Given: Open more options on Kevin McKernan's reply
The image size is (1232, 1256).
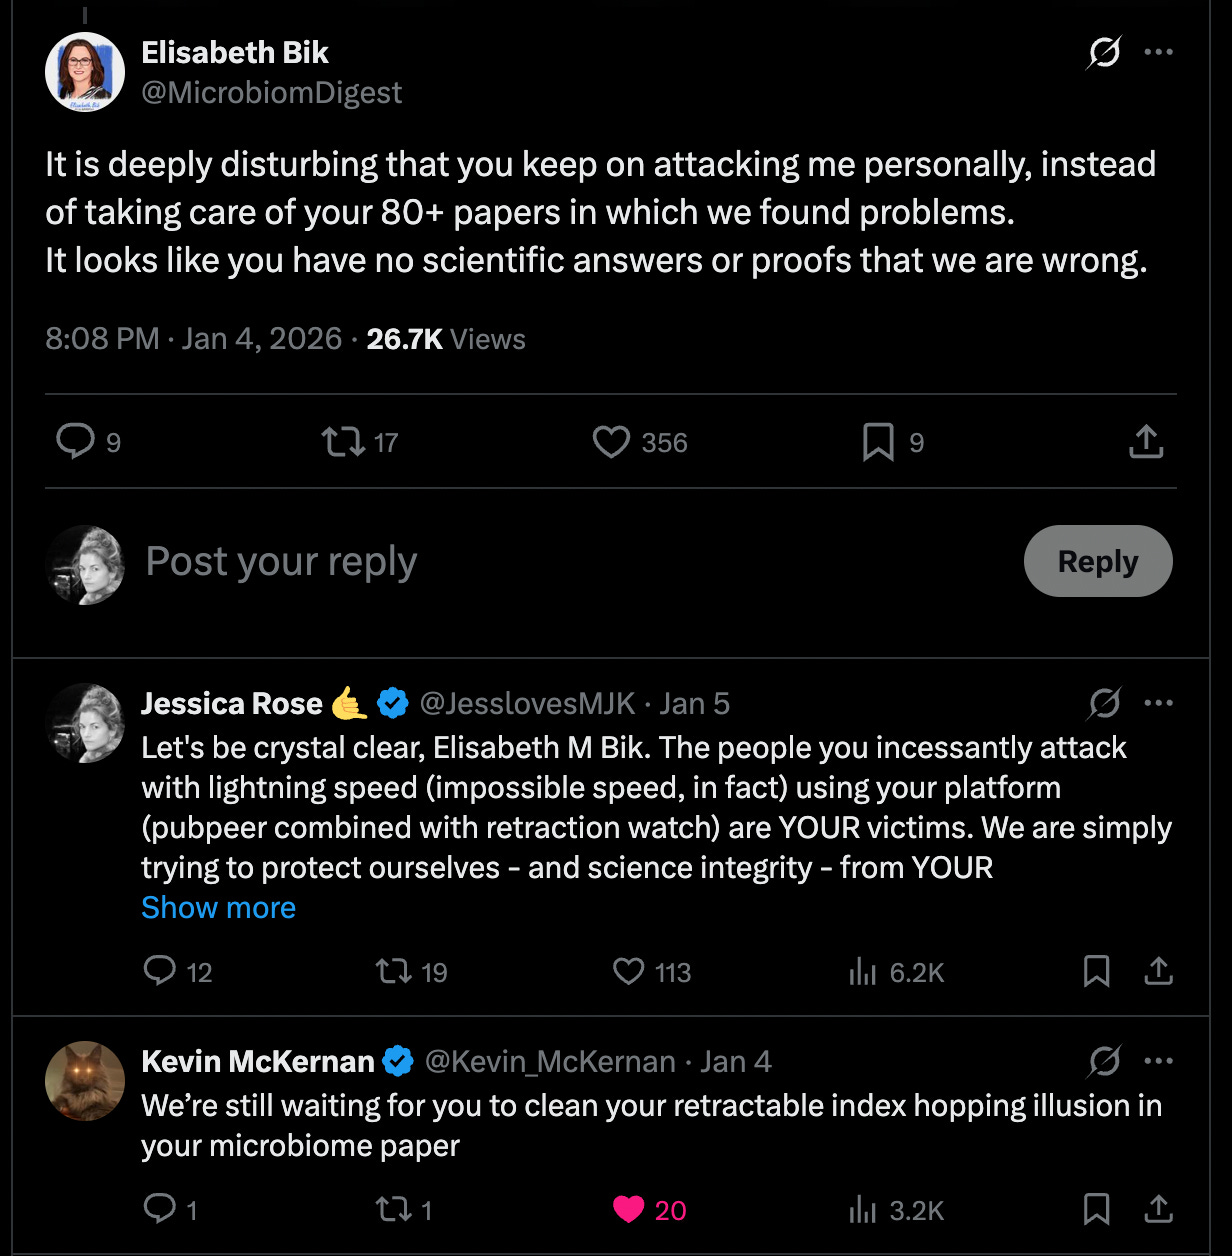Looking at the screenshot, I should [x=1158, y=1061].
